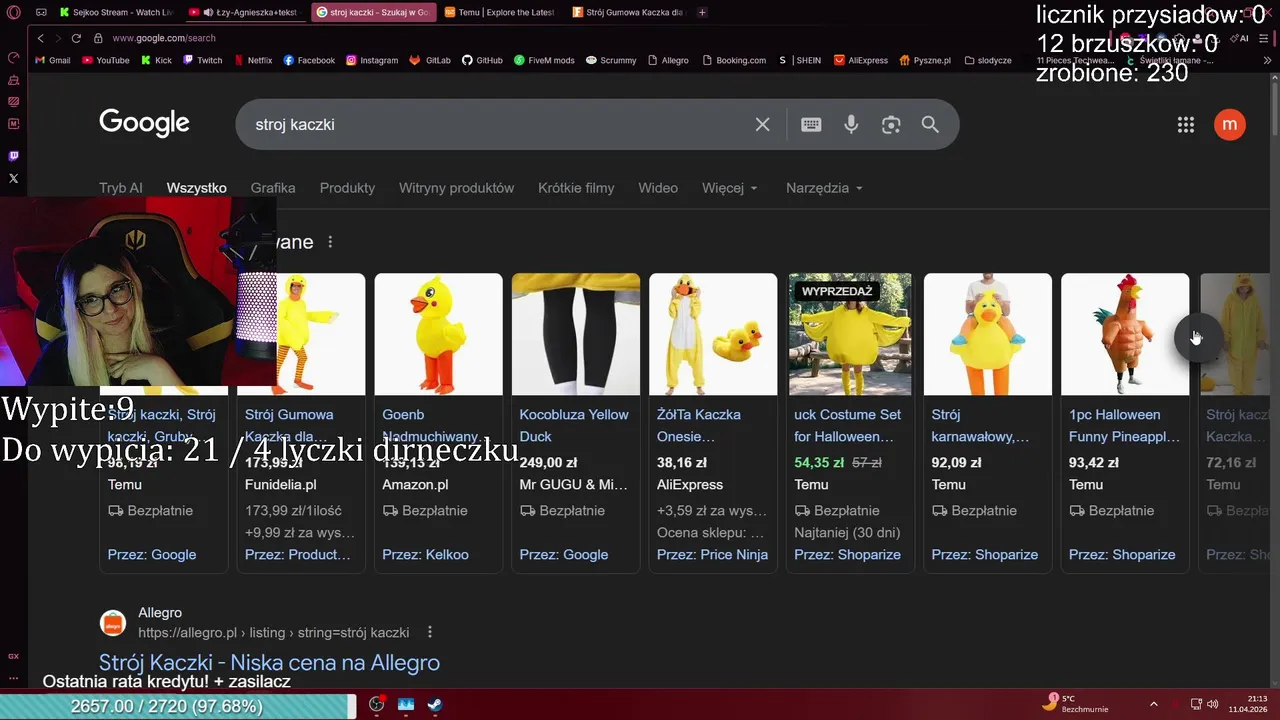Open the photo app in taskbar
The height and width of the screenshot is (720, 1280).
click(x=406, y=705)
